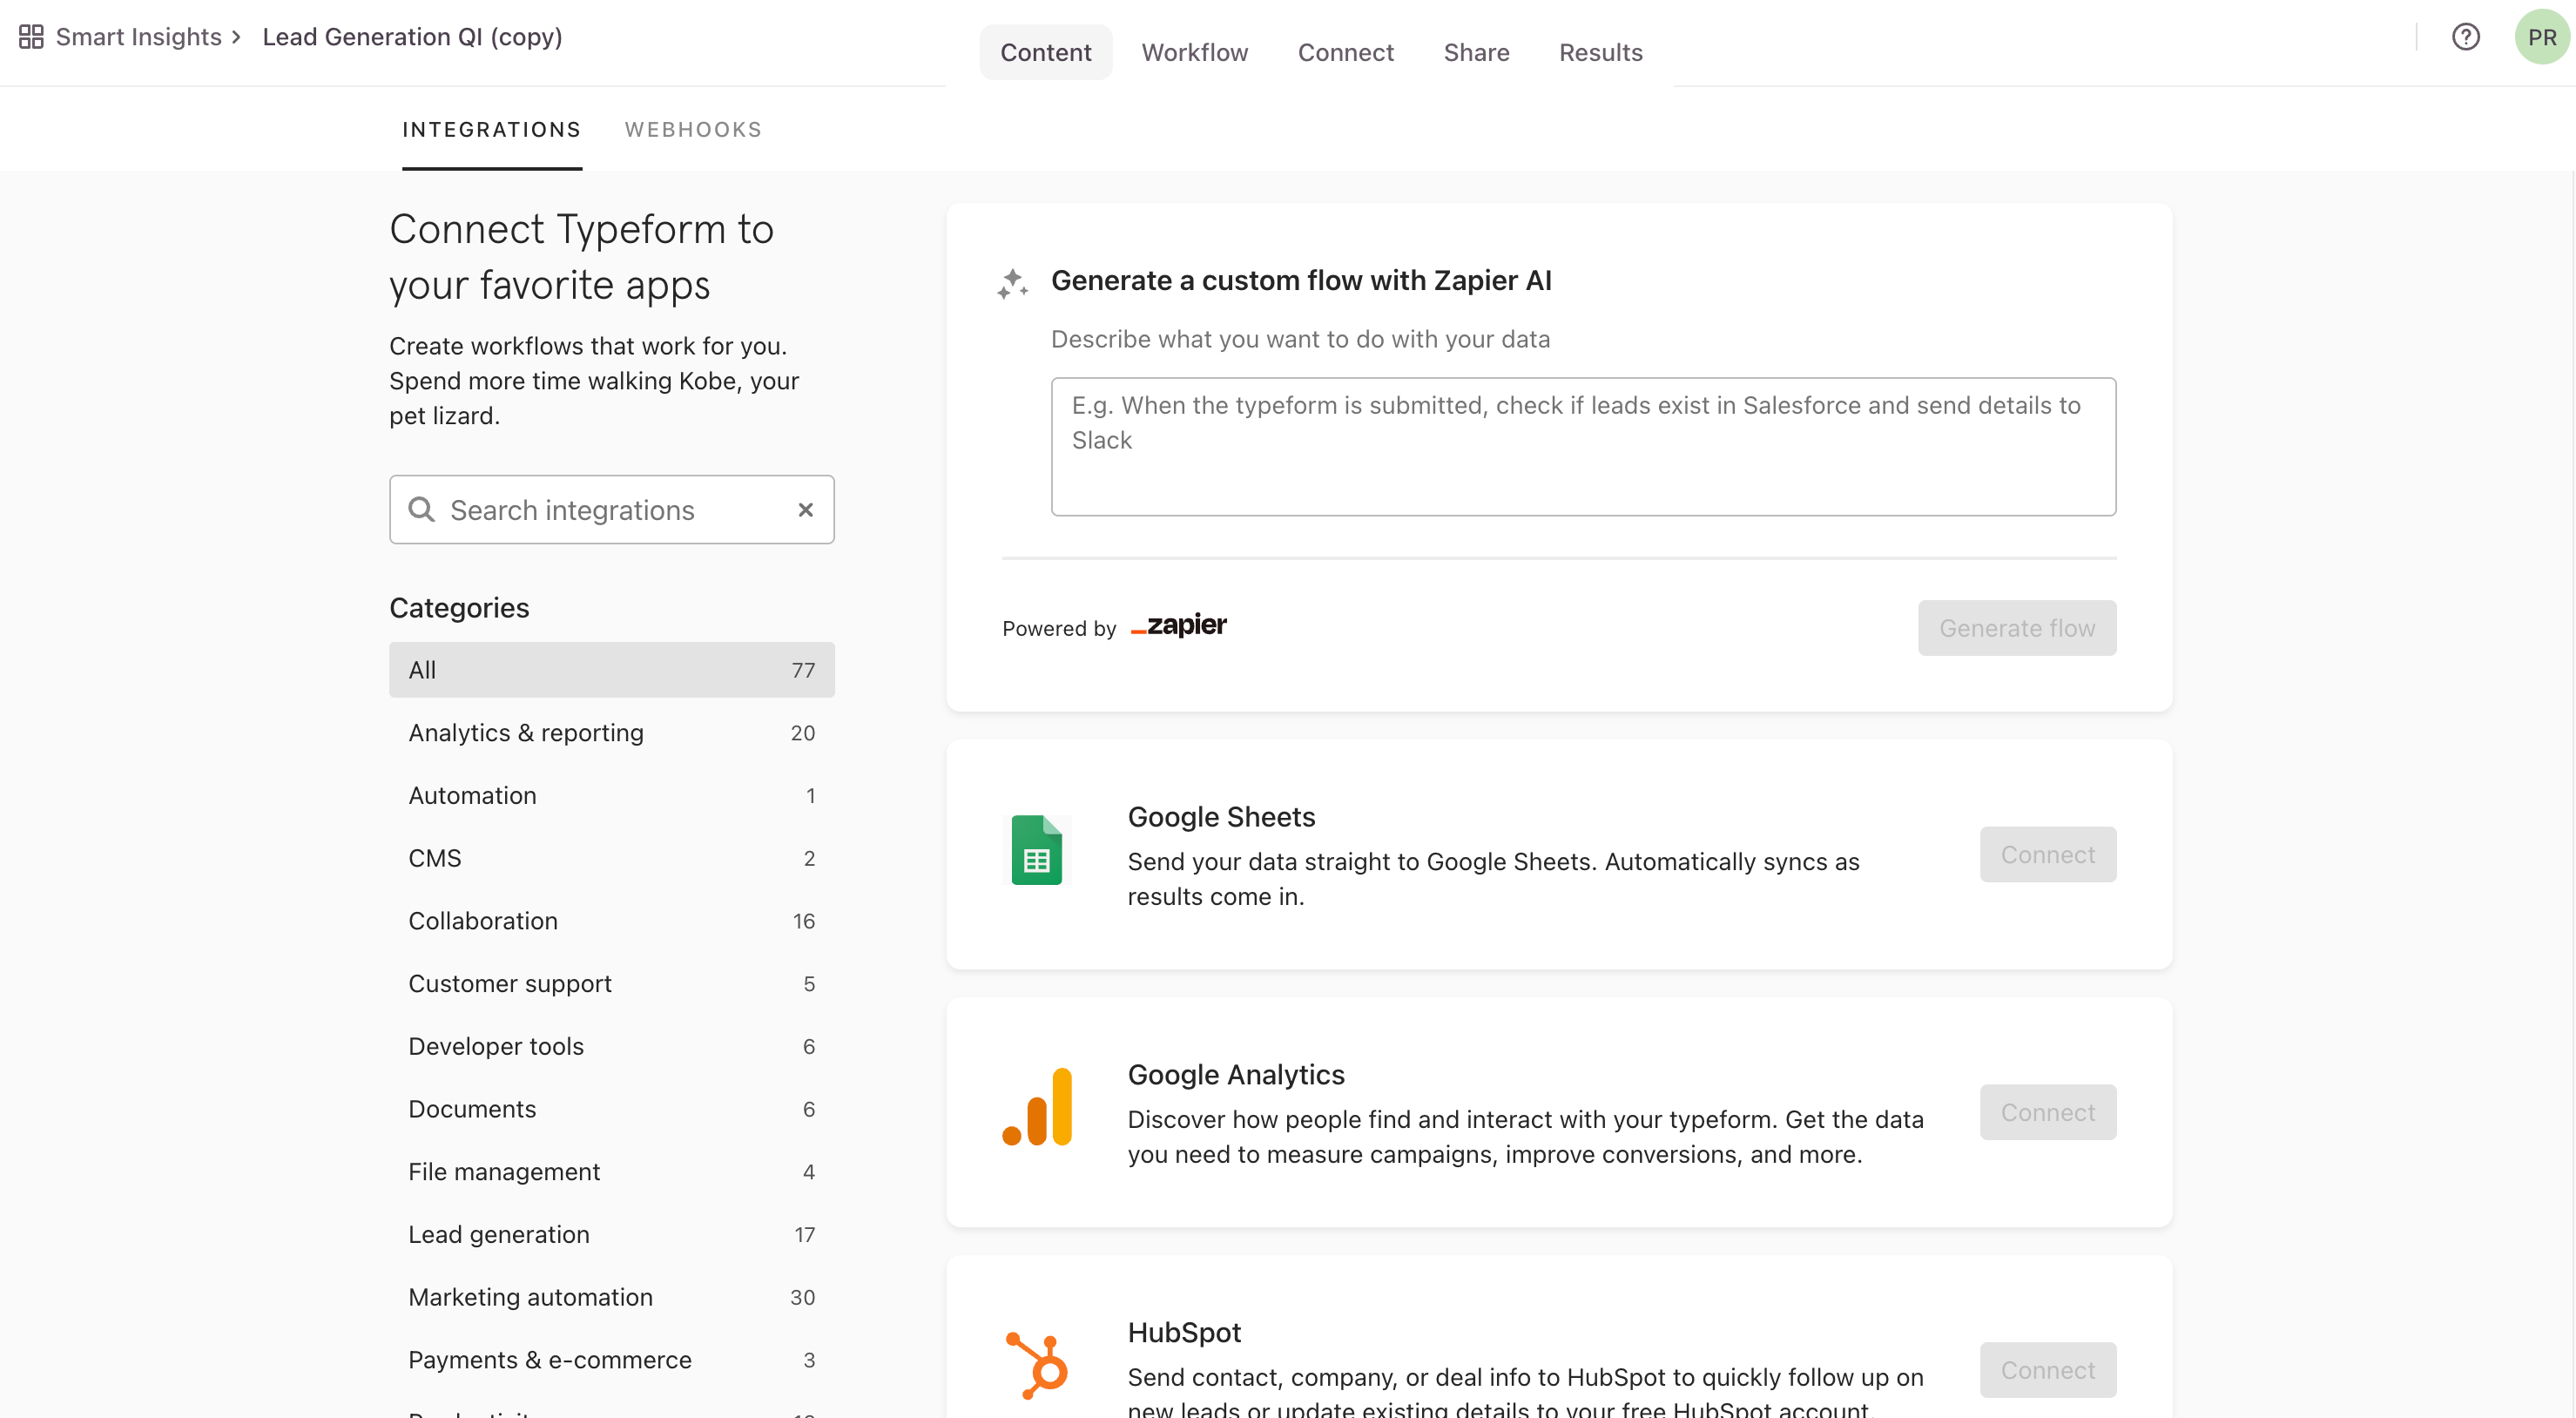Filter by File management category
This screenshot has width=2576, height=1418.
[x=611, y=1172]
